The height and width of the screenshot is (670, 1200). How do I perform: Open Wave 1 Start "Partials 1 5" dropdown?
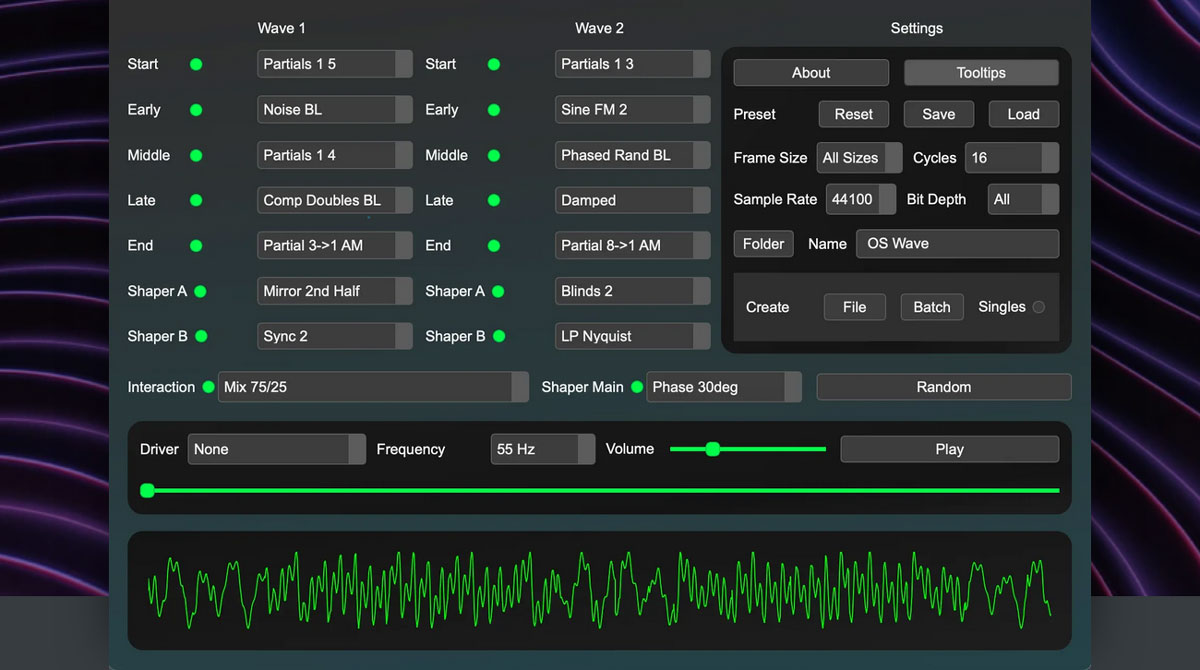(334, 64)
